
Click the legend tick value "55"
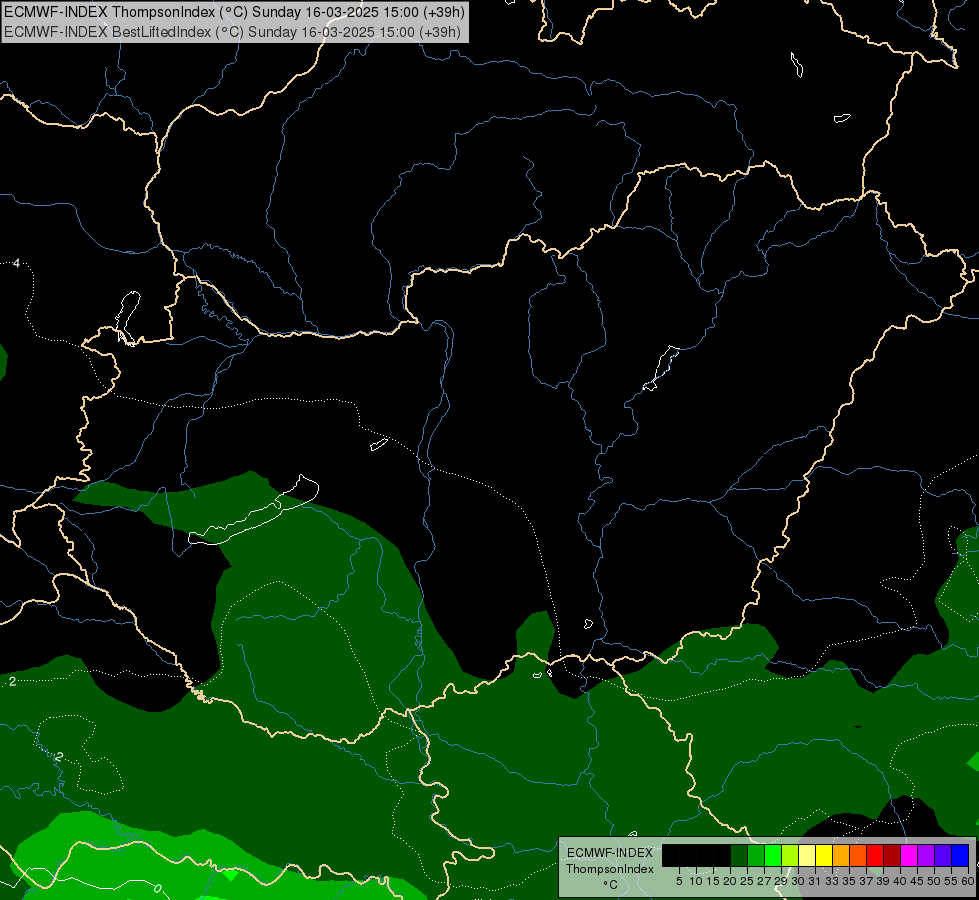[951, 881]
